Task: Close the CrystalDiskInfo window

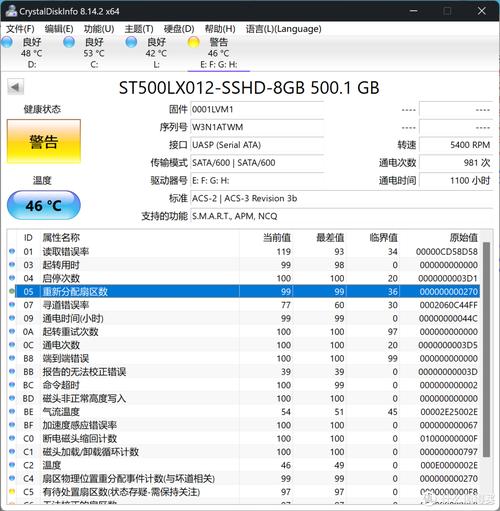Action: [481, 11]
